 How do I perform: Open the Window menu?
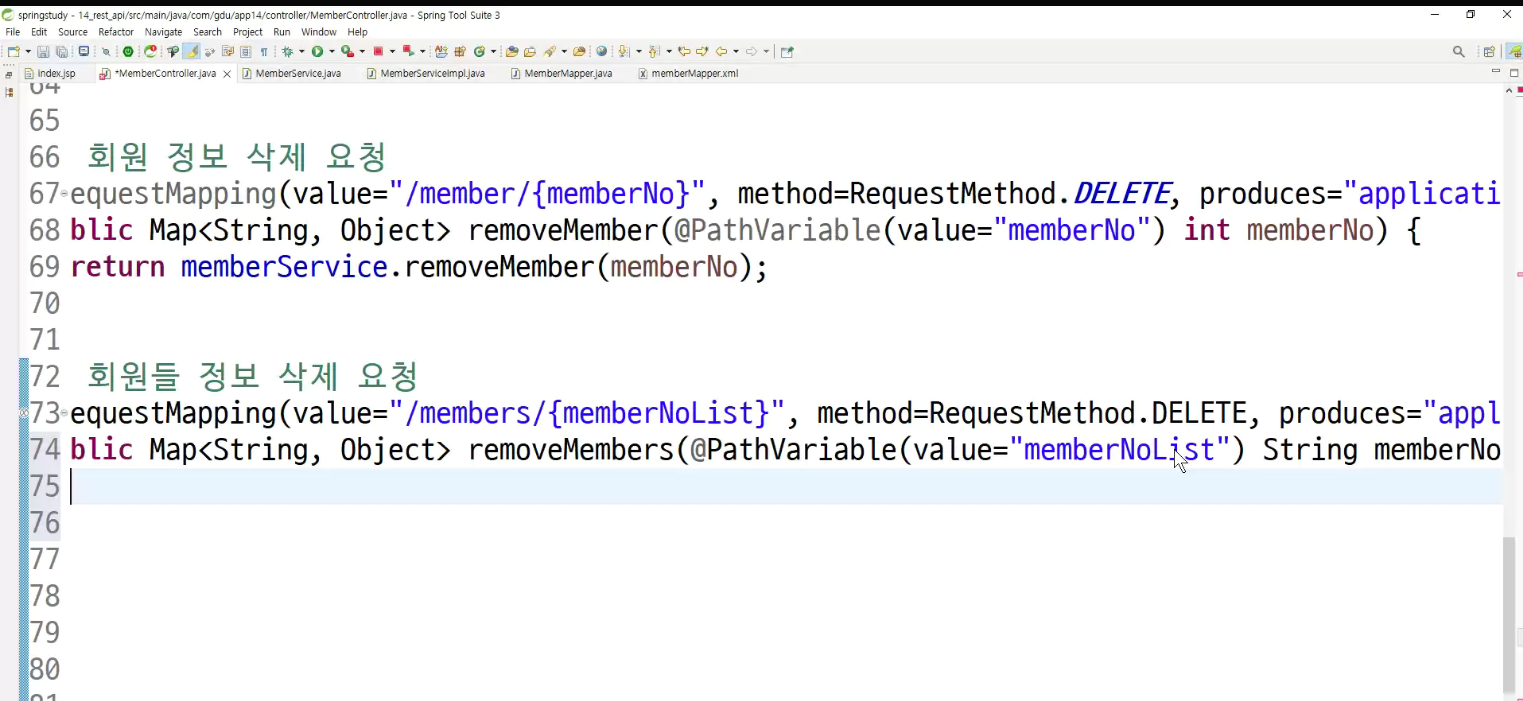click(x=319, y=32)
